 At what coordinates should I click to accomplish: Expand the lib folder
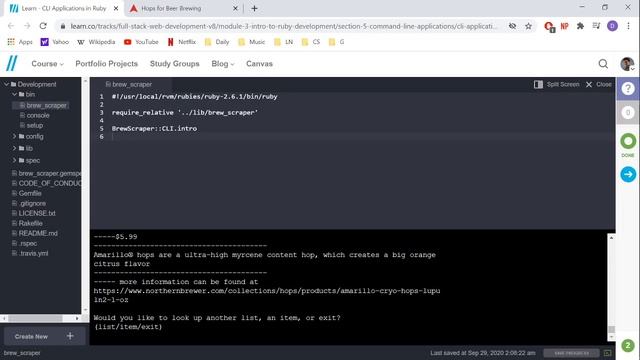15,148
